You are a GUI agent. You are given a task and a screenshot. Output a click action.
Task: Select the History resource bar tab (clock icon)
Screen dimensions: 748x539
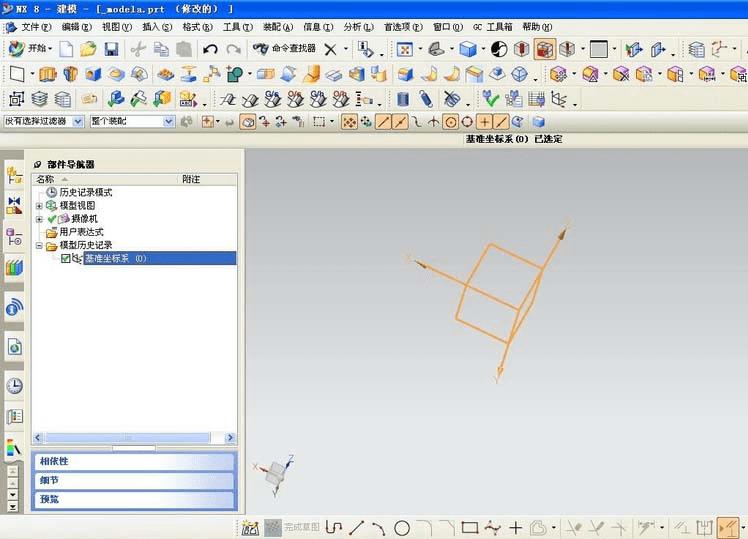click(14, 385)
